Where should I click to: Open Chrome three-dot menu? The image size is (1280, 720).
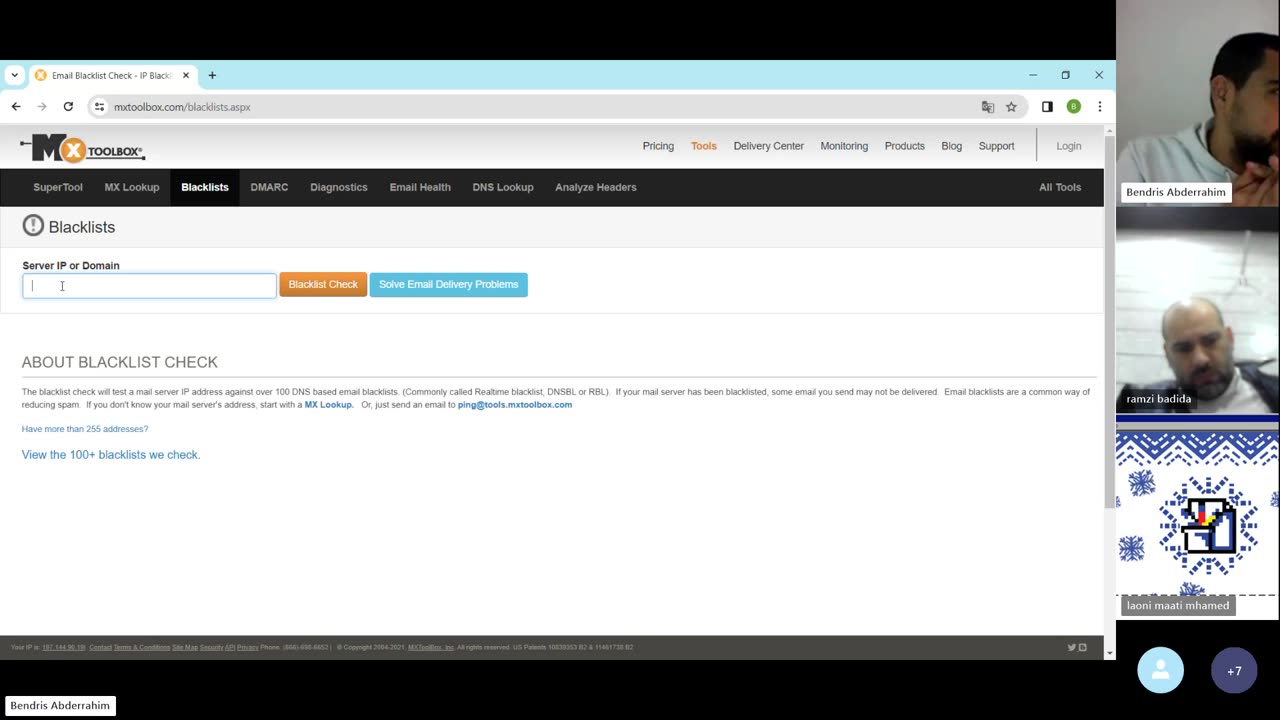[1099, 107]
